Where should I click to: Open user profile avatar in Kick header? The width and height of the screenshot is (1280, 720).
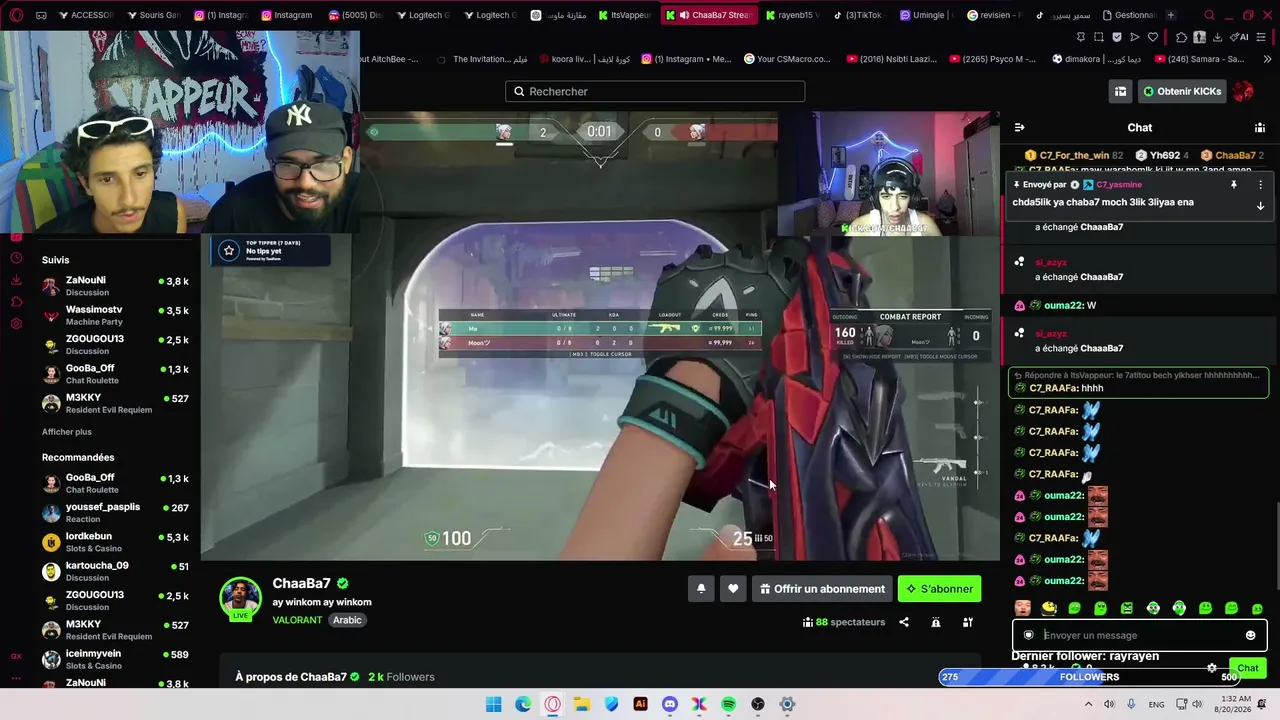tap(1243, 91)
